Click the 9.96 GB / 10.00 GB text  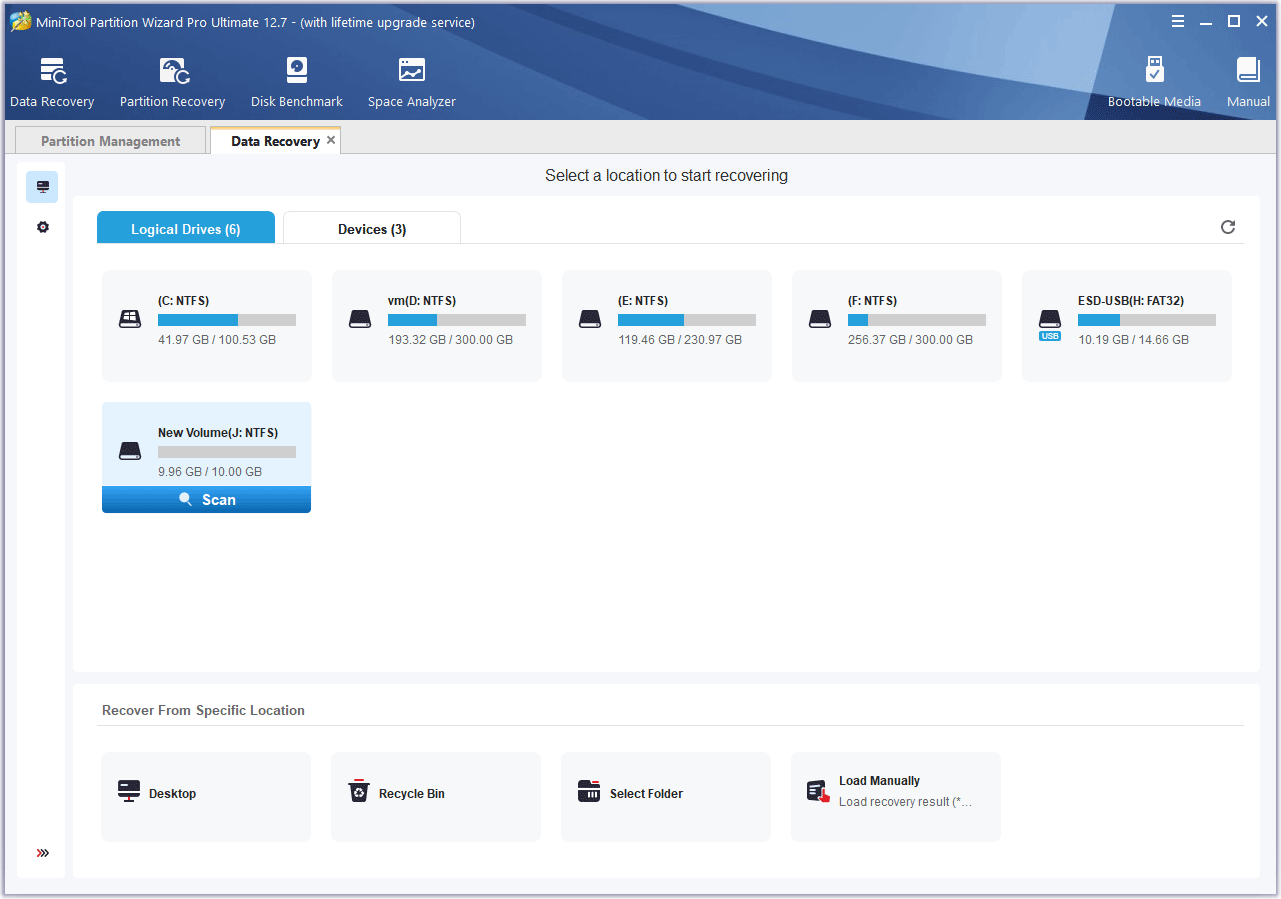(210, 472)
